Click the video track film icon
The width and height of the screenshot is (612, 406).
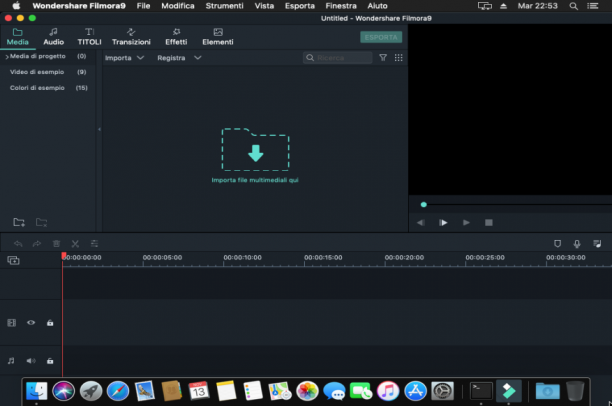click(x=12, y=323)
